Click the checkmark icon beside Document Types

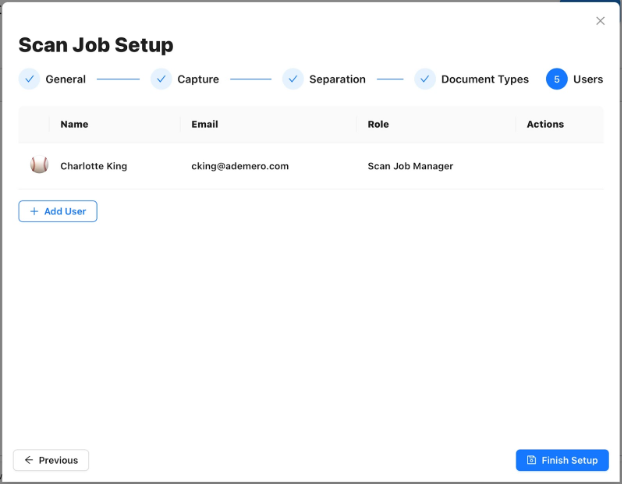click(425, 79)
